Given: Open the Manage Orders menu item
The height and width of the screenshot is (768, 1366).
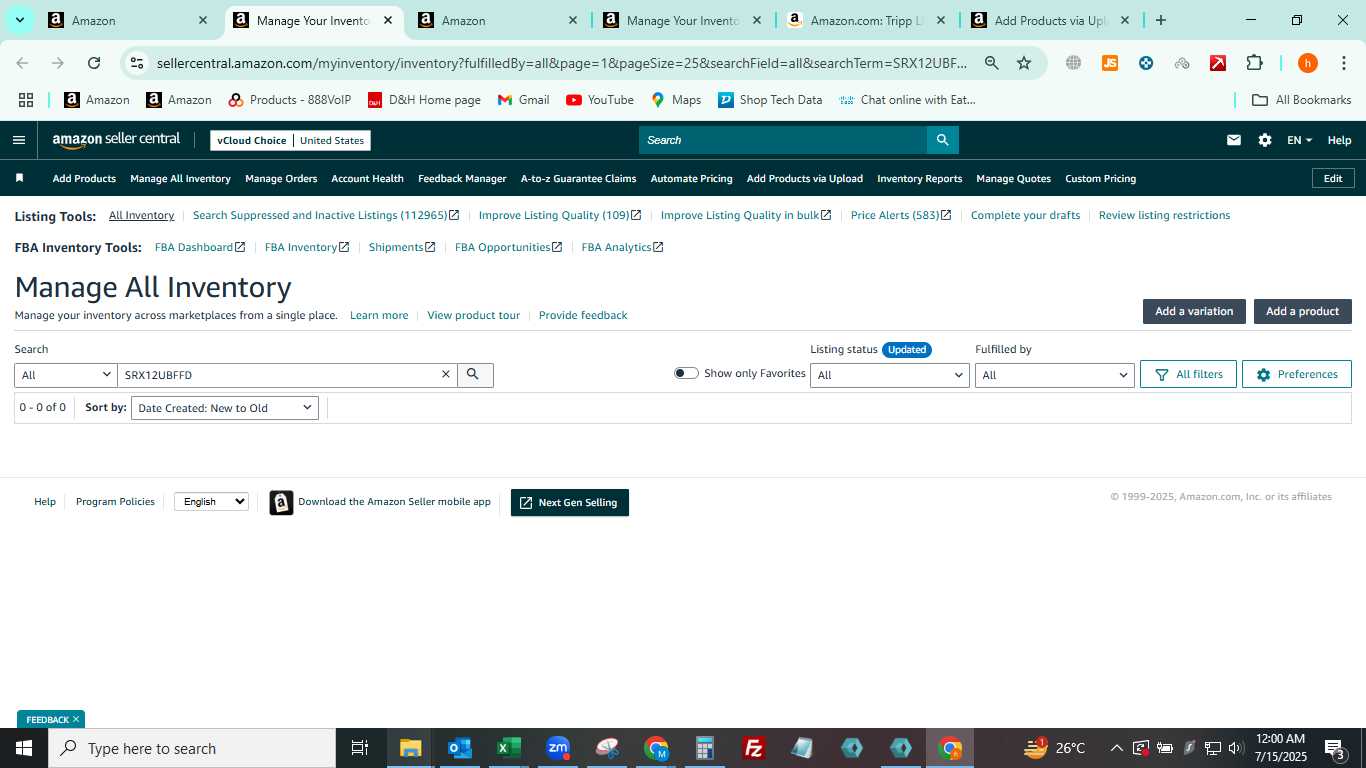Looking at the screenshot, I should (281, 178).
